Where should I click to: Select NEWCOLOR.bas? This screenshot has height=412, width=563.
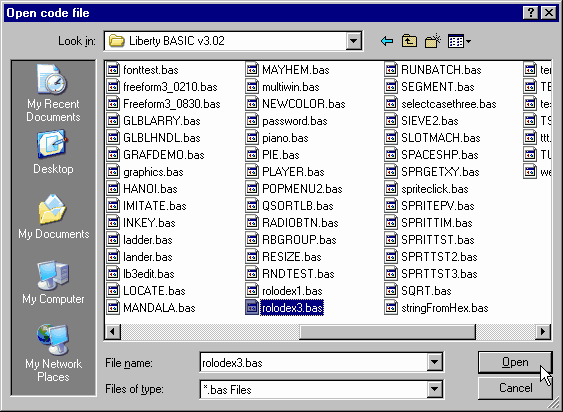[x=303, y=104]
